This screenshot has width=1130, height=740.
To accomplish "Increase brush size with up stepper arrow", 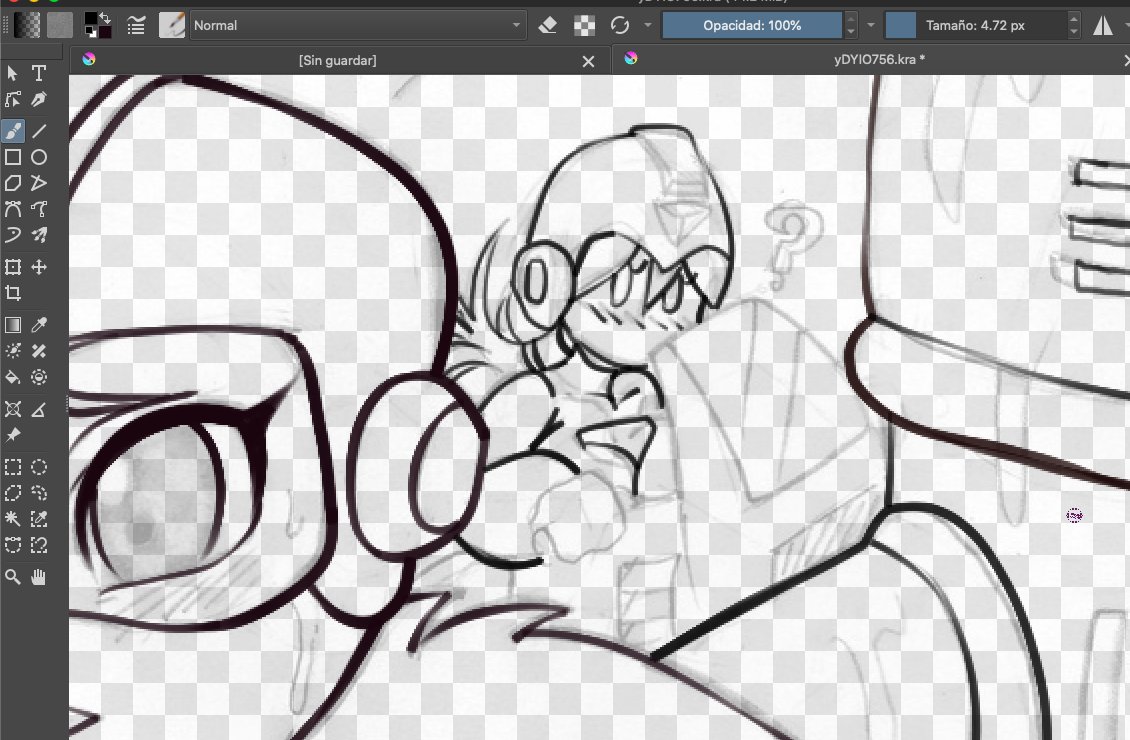I will pos(1074,19).
